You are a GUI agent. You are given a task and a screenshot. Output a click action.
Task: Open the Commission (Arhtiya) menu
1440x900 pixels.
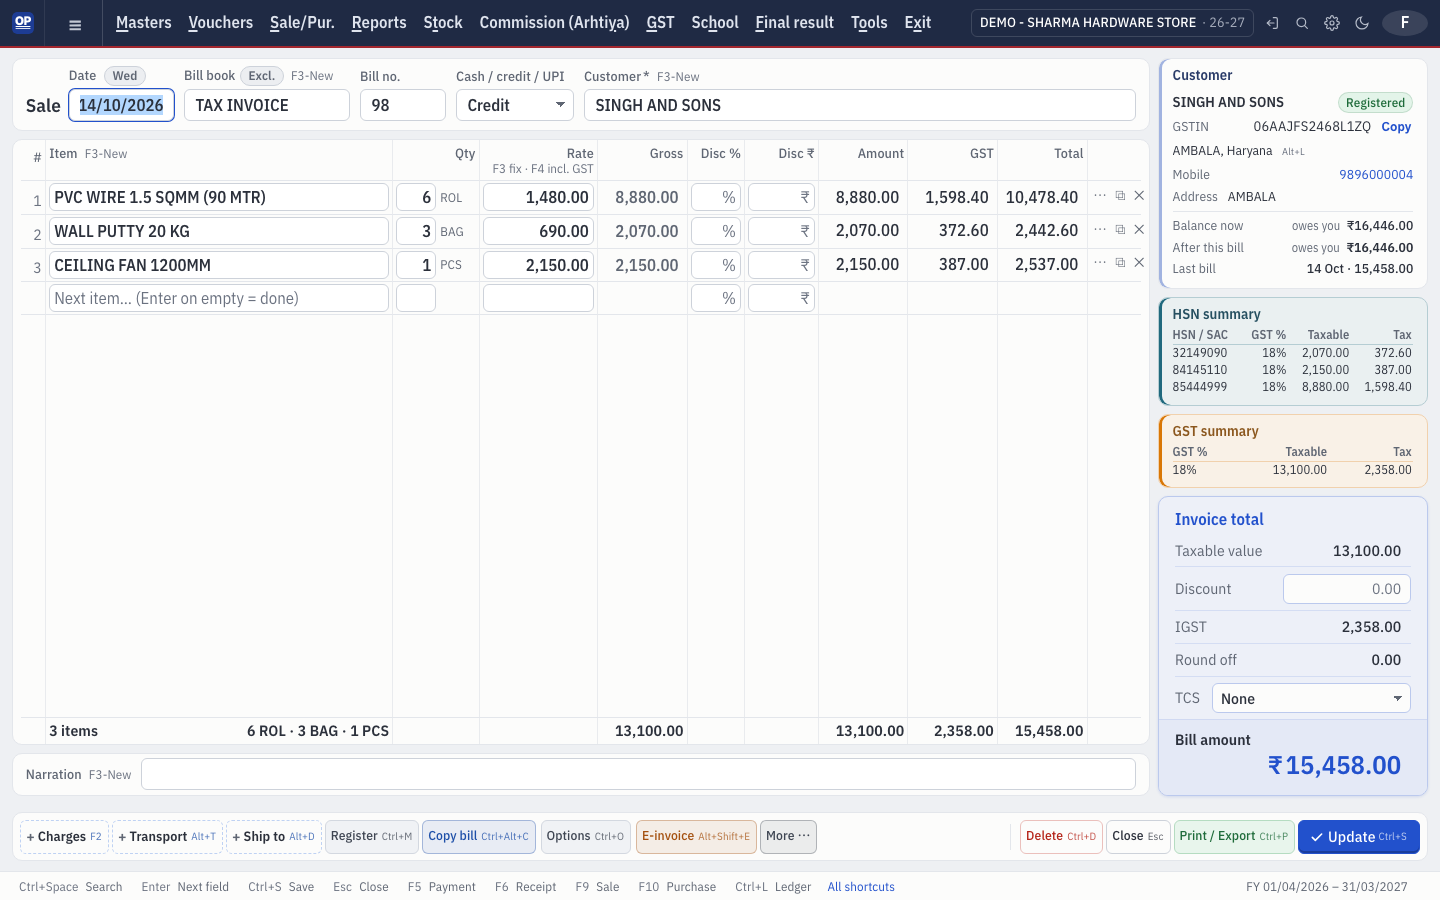(554, 22)
